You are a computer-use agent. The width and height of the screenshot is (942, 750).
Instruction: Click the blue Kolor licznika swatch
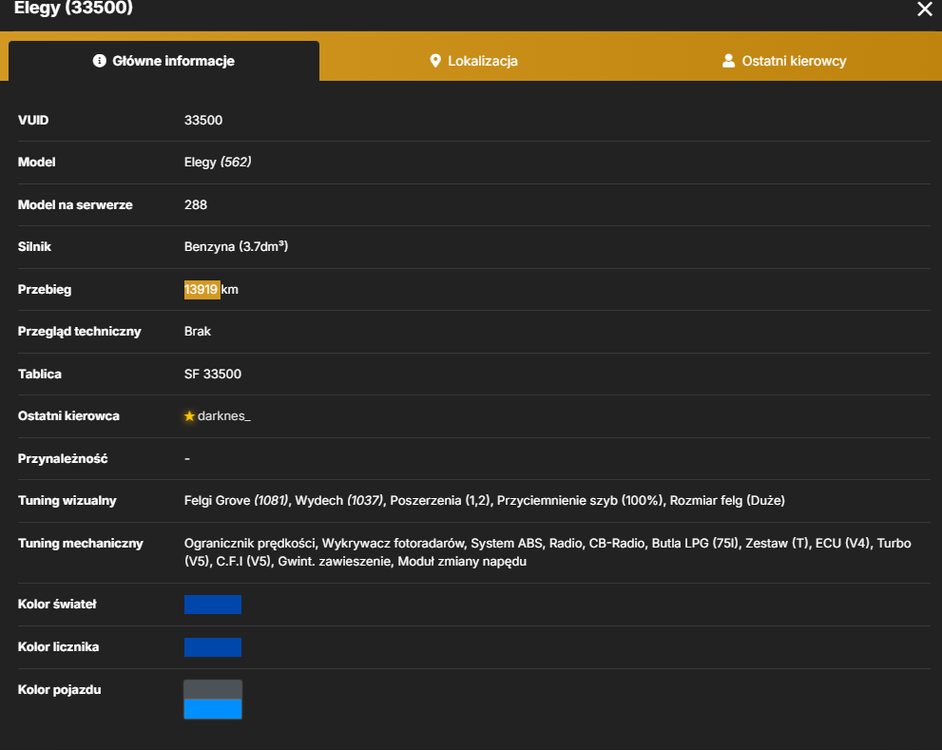point(213,647)
